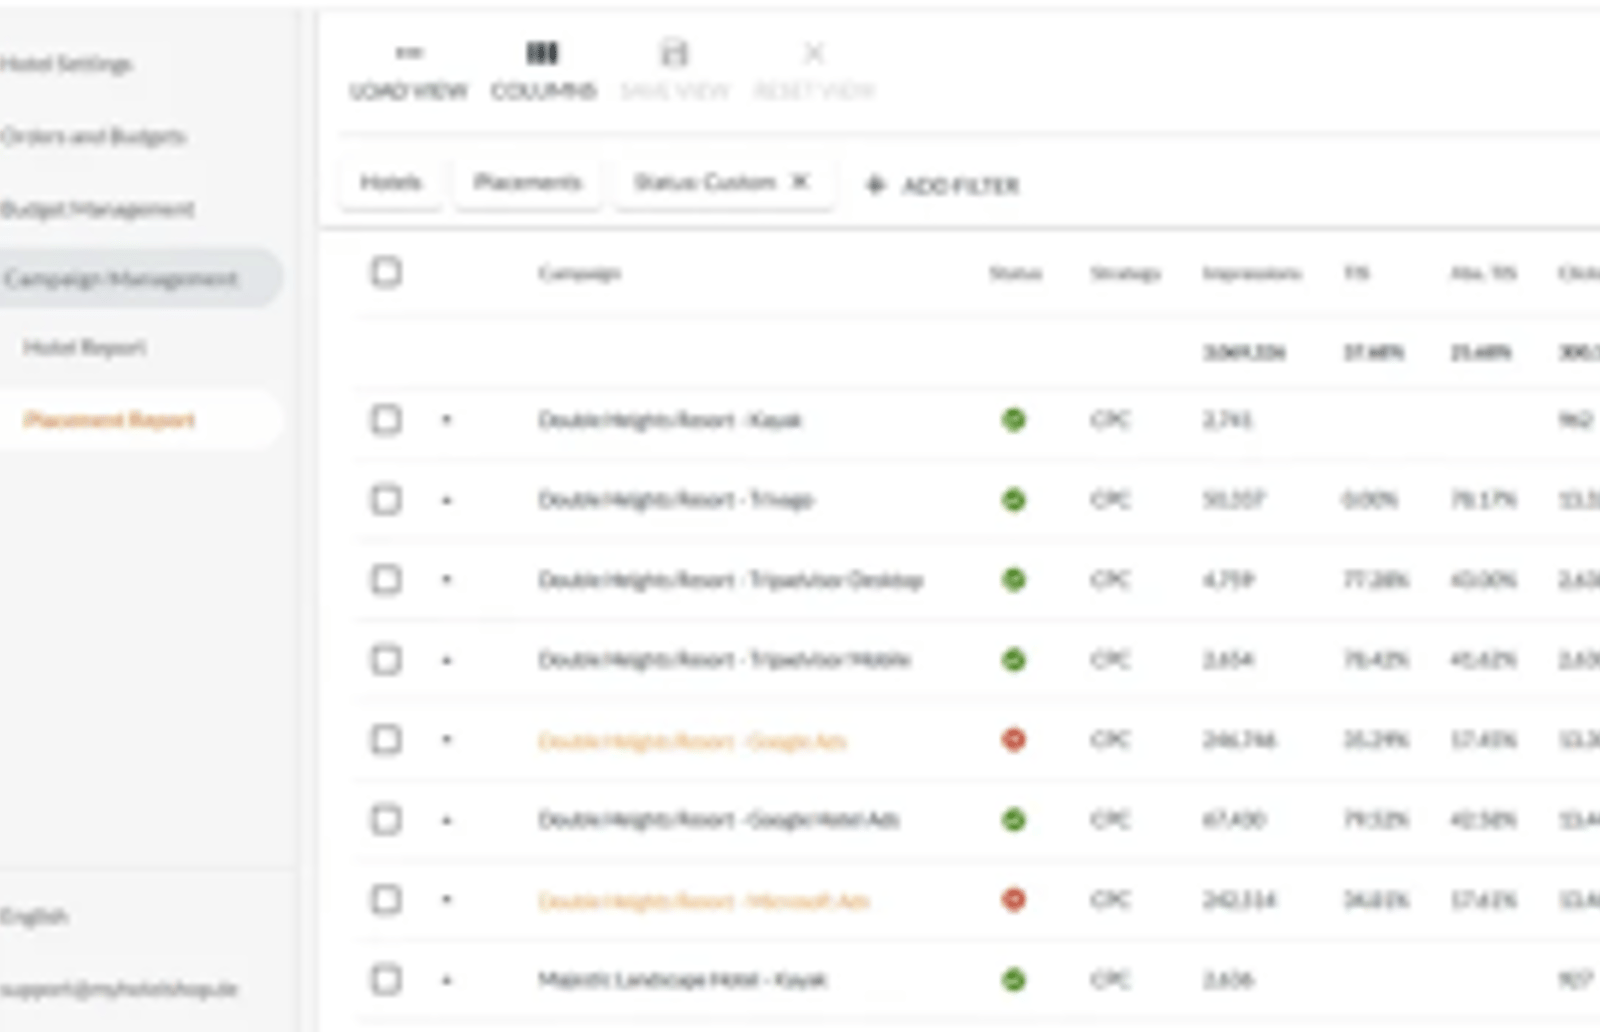This screenshot has height=1032, width=1600.
Task: Expand the TripAdvisor Desktop row
Action: tap(447, 580)
